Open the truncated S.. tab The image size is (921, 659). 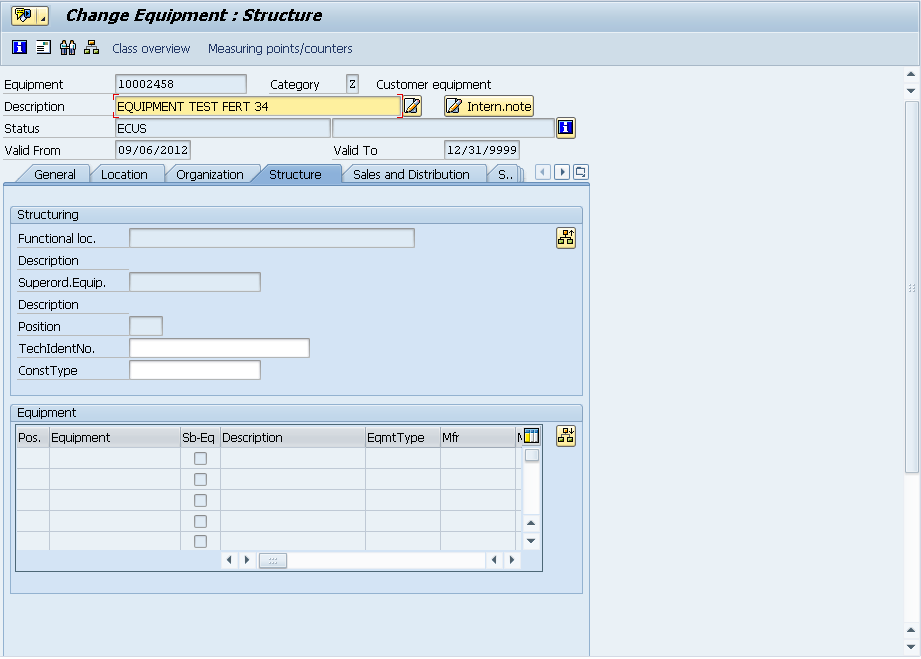coord(505,174)
